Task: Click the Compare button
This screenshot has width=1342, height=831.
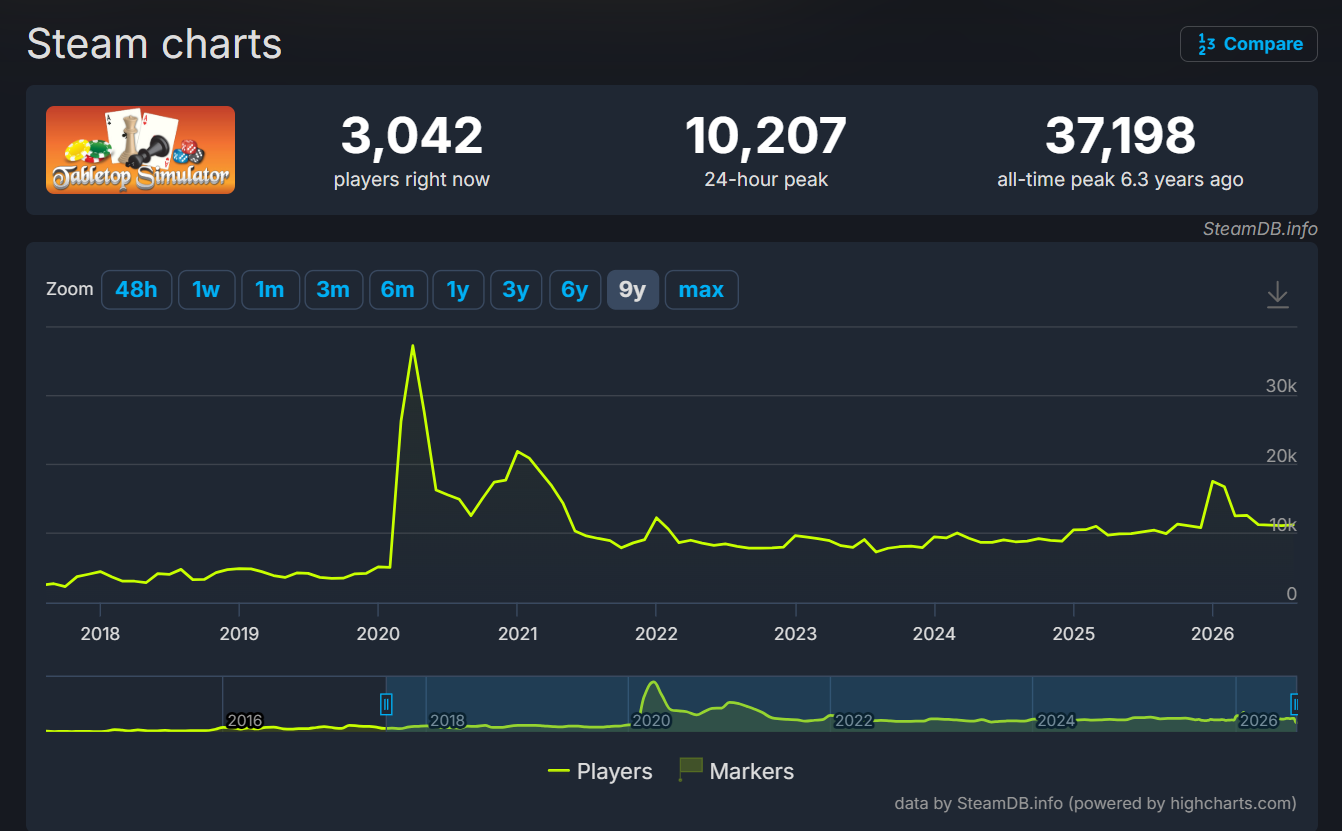Action: [1249, 44]
